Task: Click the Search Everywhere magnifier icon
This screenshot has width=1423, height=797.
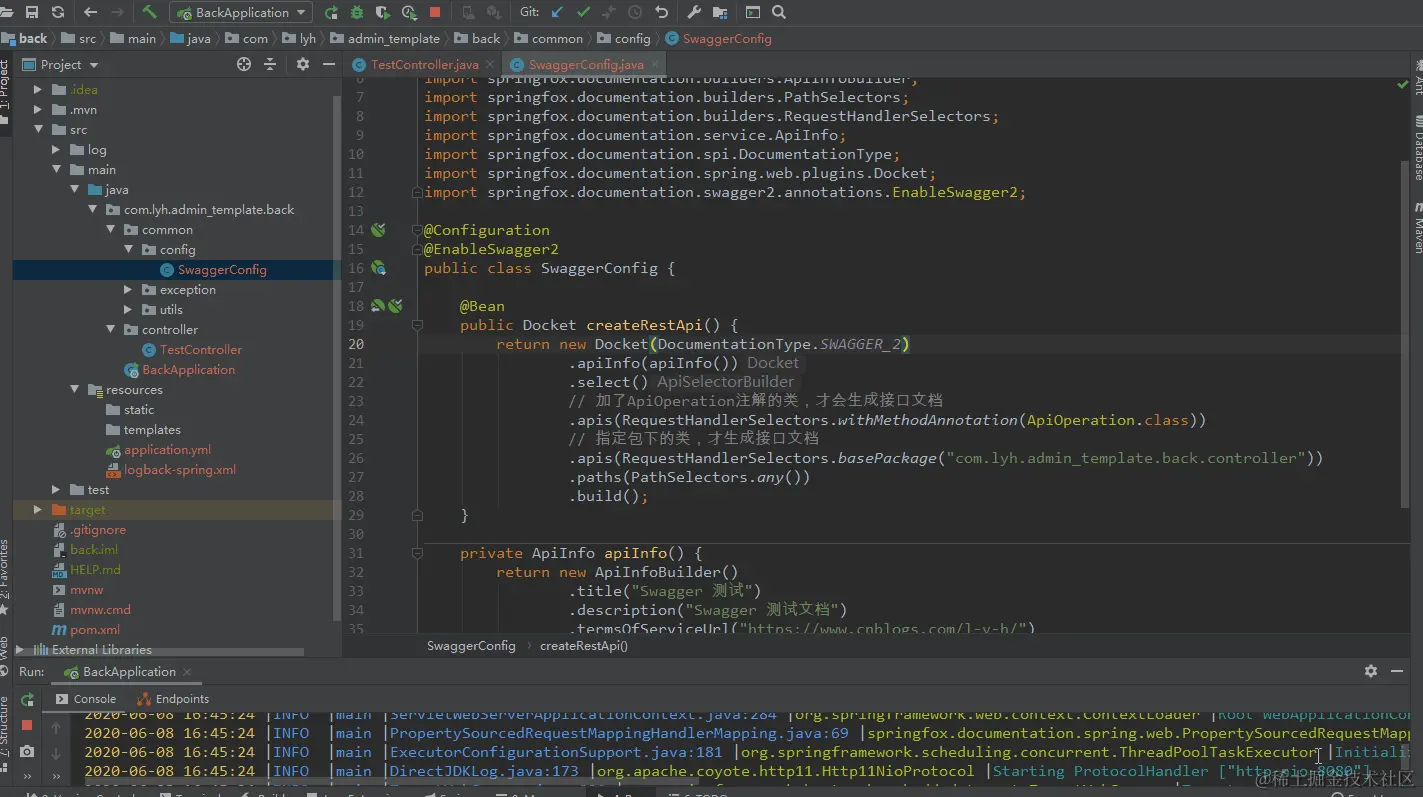Action: point(779,12)
